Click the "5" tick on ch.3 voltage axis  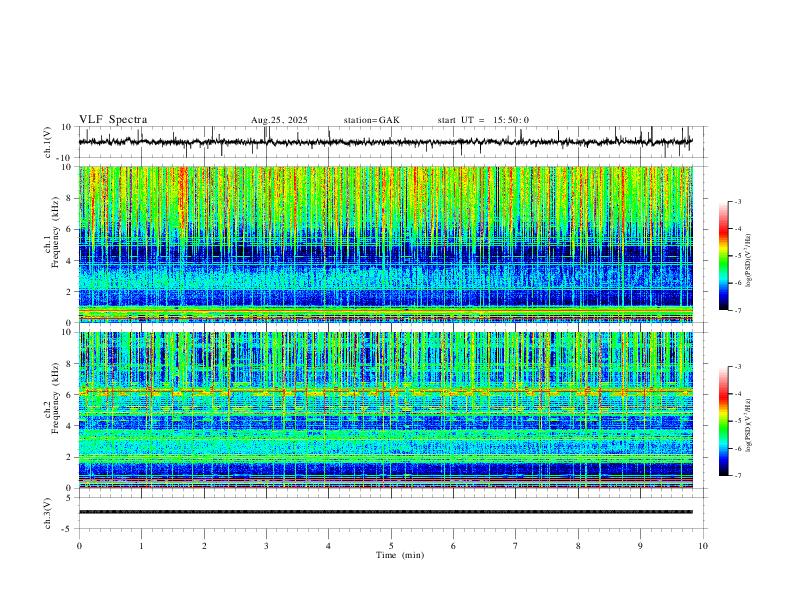click(70, 498)
